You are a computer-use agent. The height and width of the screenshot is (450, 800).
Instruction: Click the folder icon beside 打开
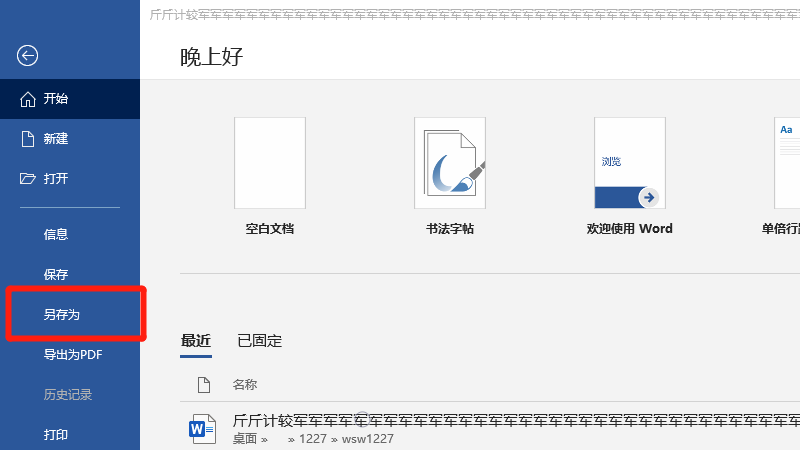coord(28,179)
